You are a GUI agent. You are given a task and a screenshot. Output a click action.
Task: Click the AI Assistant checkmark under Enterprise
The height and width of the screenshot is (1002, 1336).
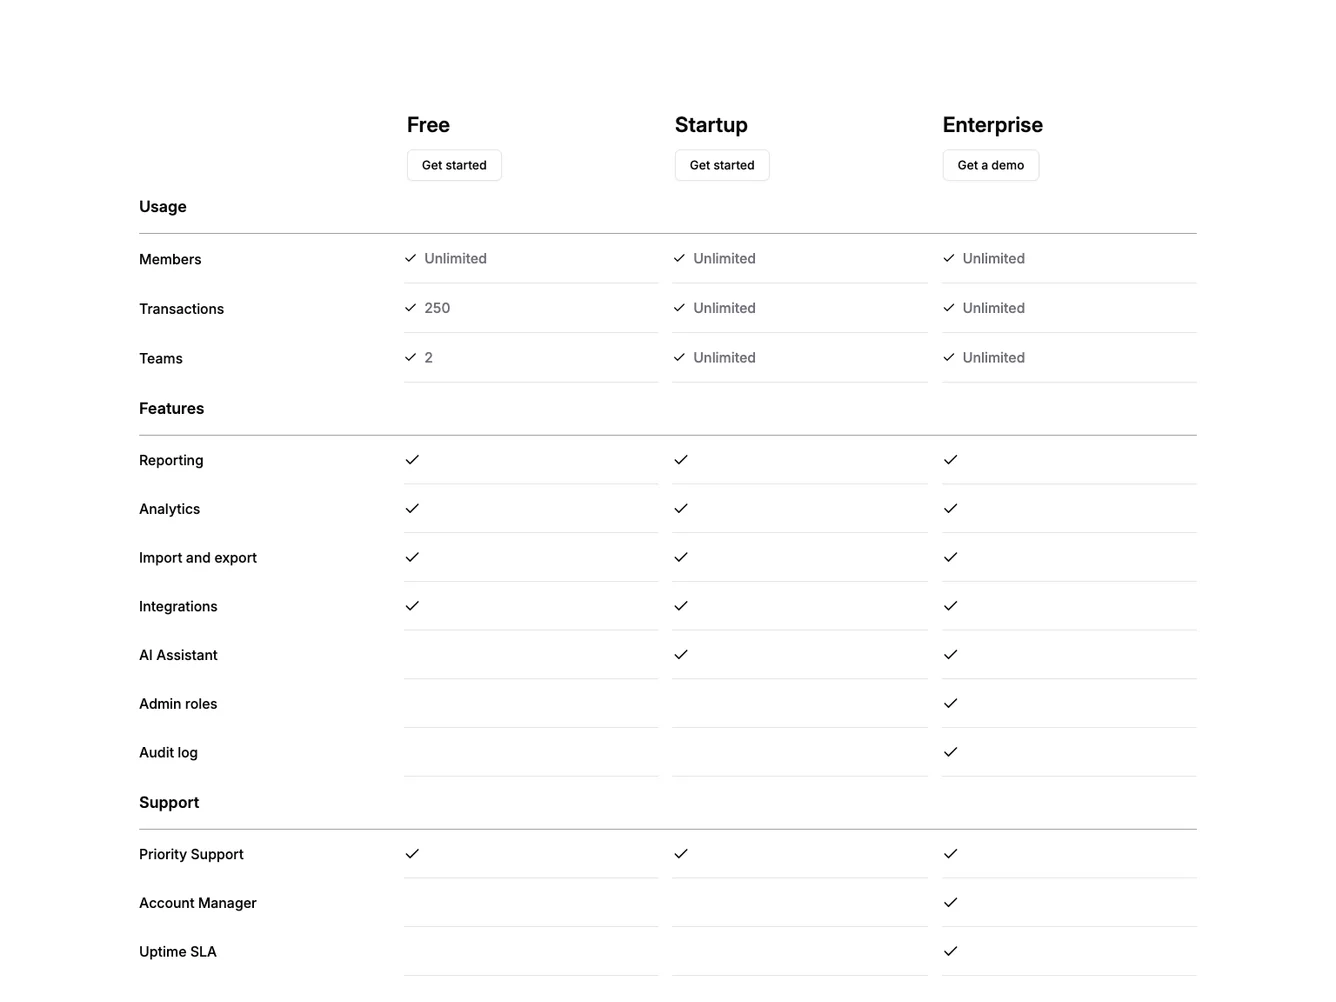[x=950, y=655]
